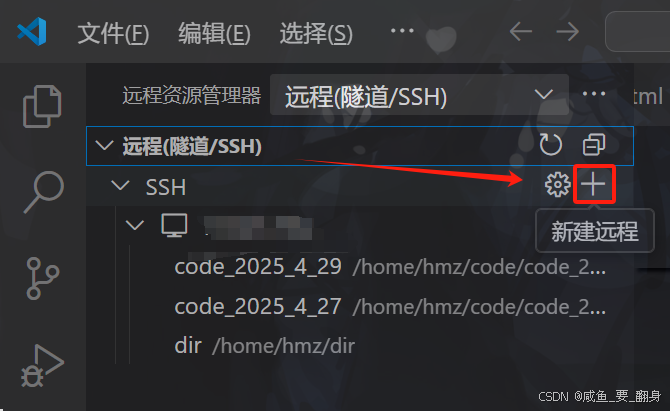The height and width of the screenshot is (411, 670).
Task: Collapse the blurred host computer node
Action: [135, 225]
